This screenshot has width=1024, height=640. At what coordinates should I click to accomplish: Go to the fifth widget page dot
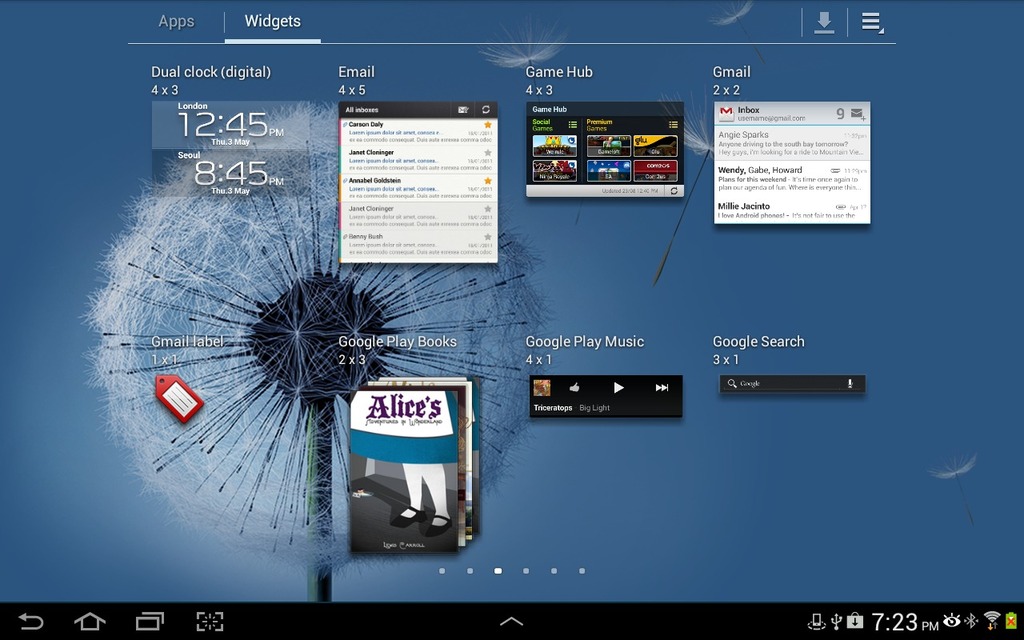pos(554,571)
